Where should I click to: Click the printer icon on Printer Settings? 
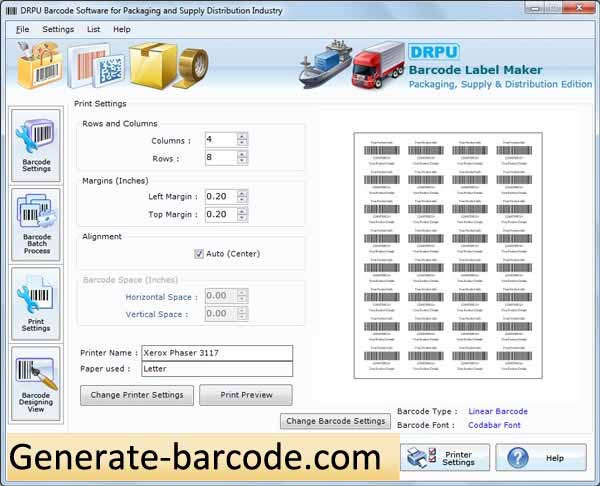(421, 457)
